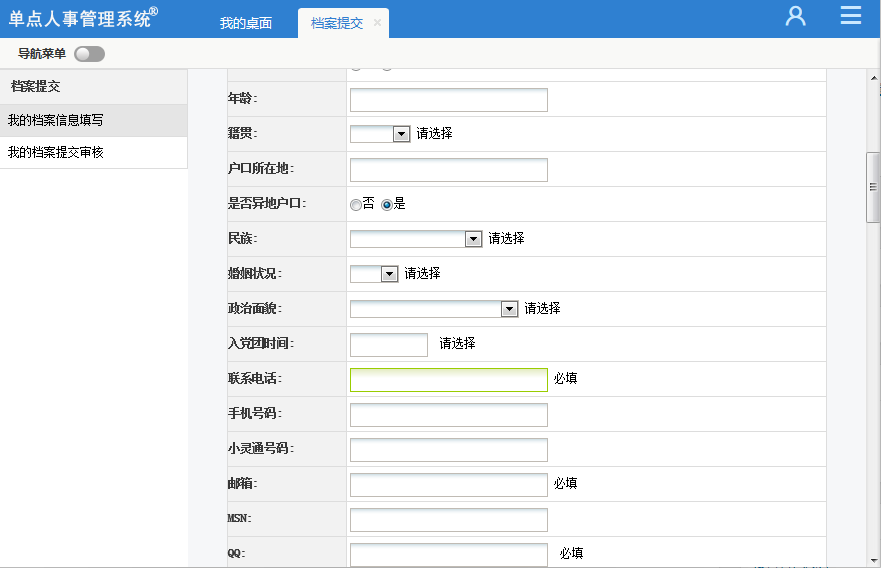Select 是 for 是否异地户口
881x568 pixels.
(x=387, y=205)
